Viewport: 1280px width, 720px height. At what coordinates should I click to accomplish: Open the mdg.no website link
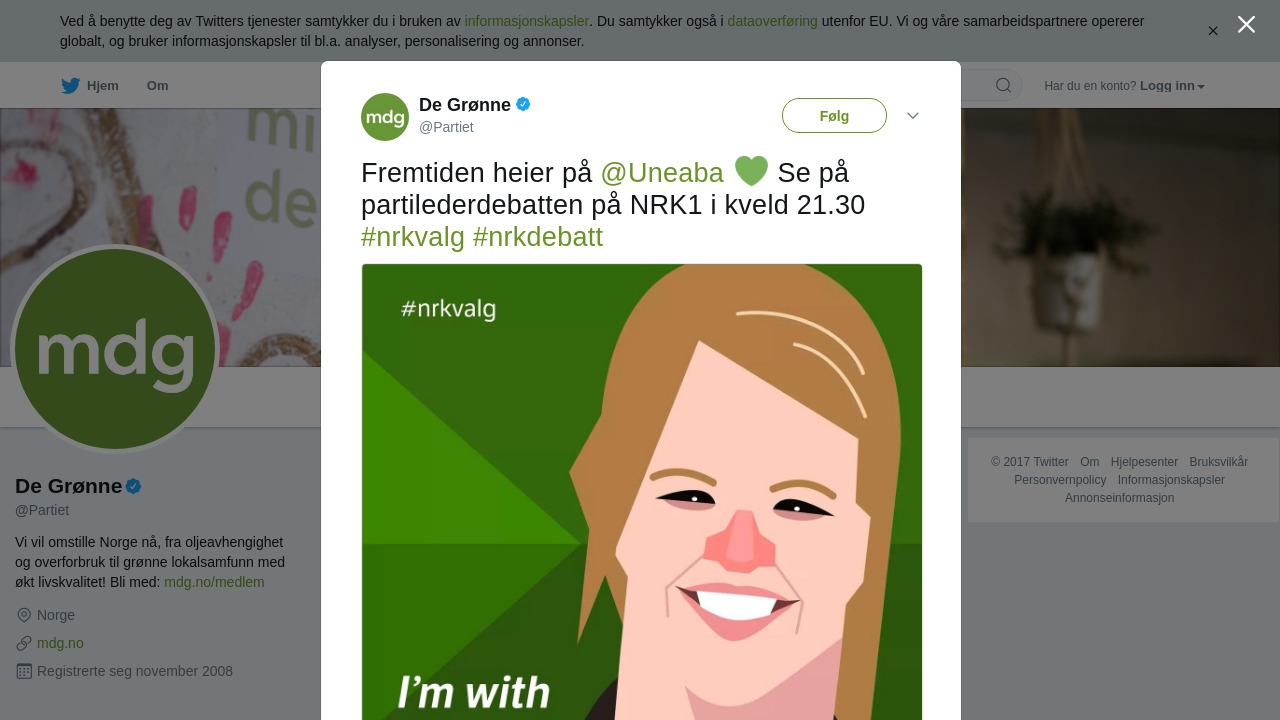pos(60,643)
